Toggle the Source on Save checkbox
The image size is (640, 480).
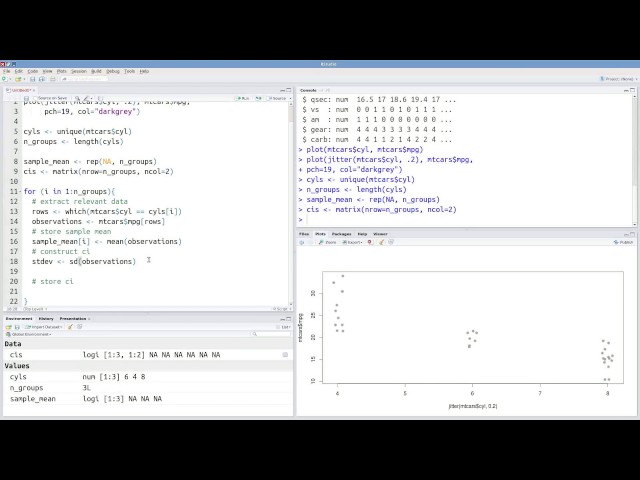36,98
